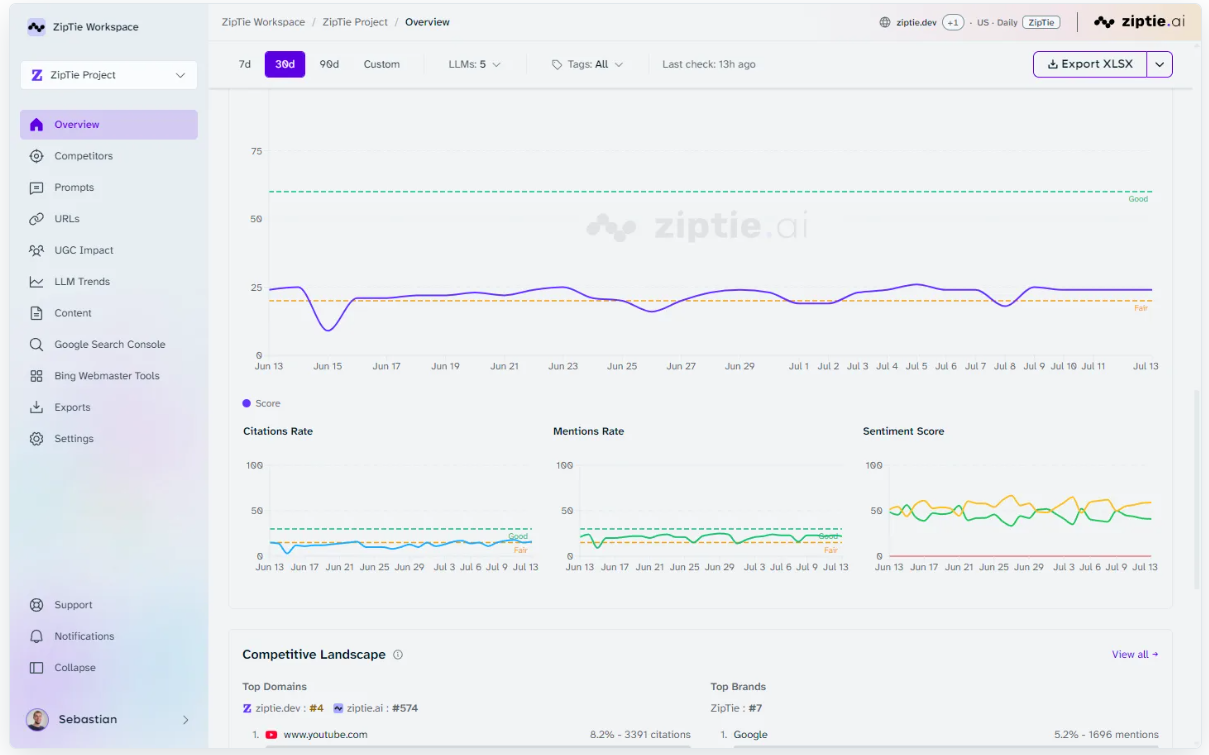Click the ziptie.ai logo in the header

1139,21
